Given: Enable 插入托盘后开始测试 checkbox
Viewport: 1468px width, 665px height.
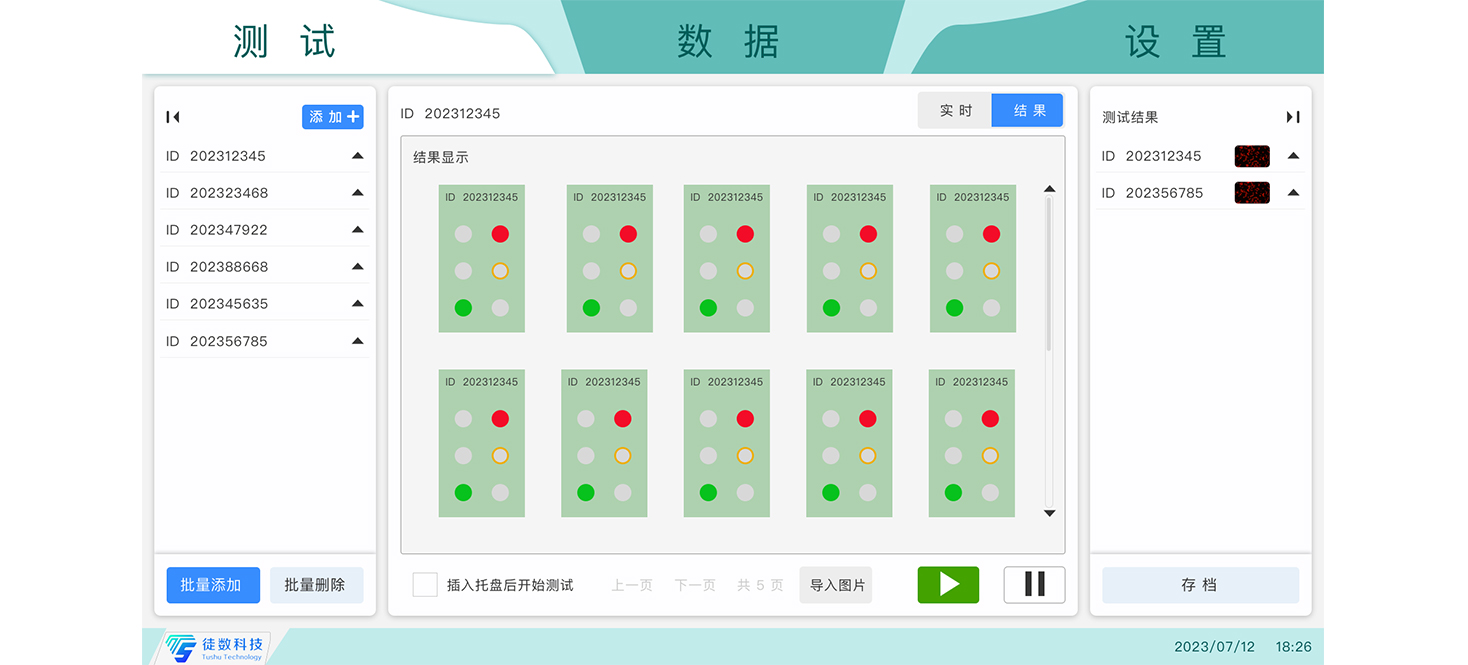Looking at the screenshot, I should point(425,585).
